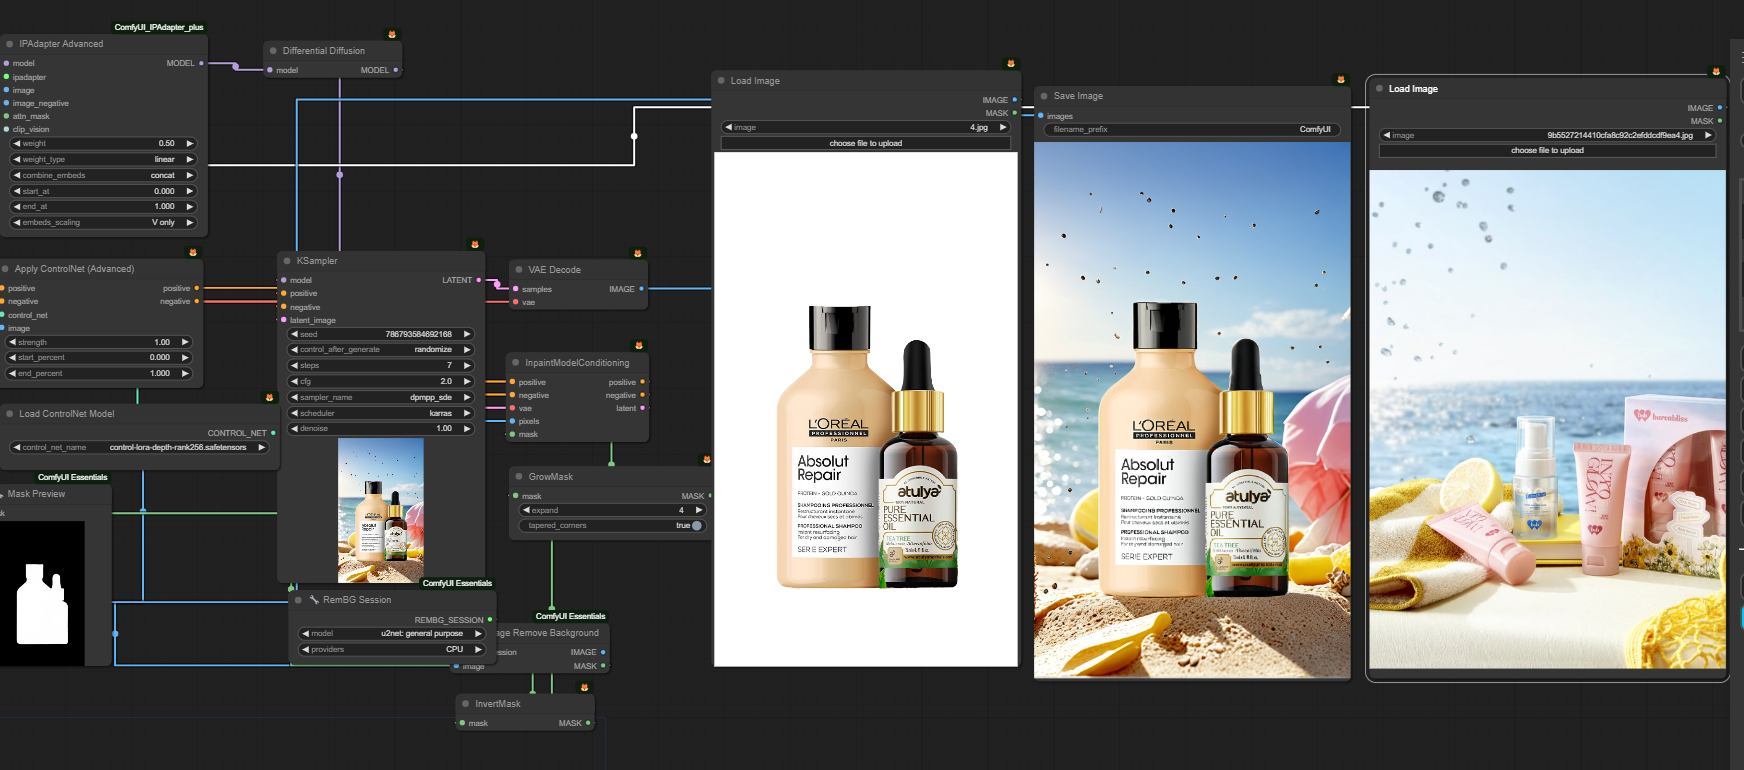Increase the KSampler steps with right arrow
The width and height of the screenshot is (1744, 770).
point(467,366)
